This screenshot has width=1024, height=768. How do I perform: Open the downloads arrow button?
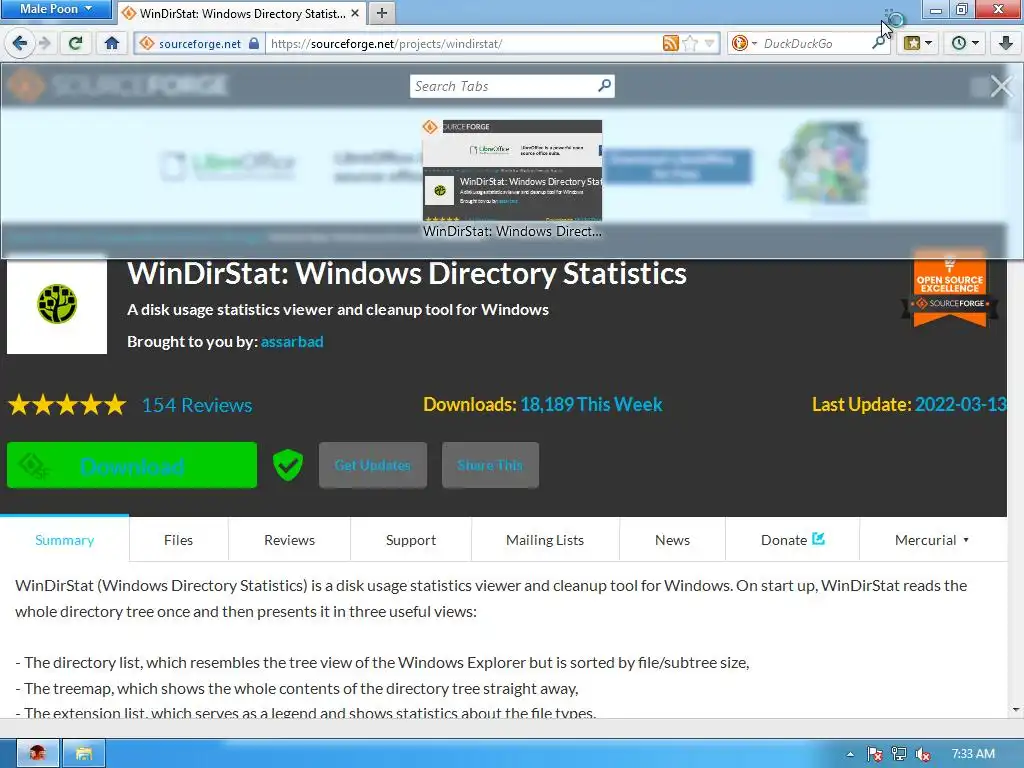pos(1006,44)
